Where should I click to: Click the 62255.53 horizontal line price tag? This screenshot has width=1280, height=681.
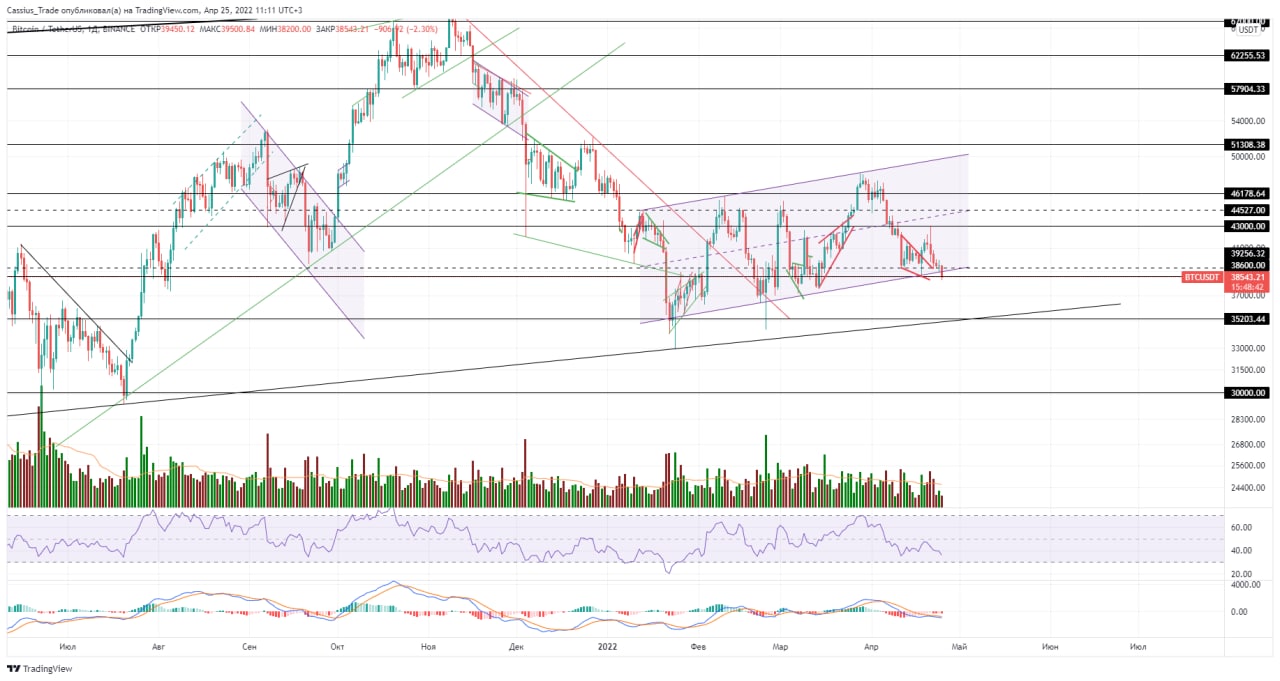coord(1248,56)
